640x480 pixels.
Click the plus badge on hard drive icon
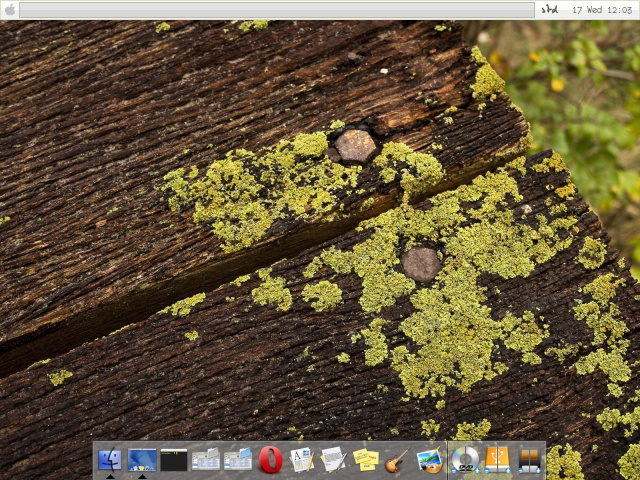pos(538,470)
